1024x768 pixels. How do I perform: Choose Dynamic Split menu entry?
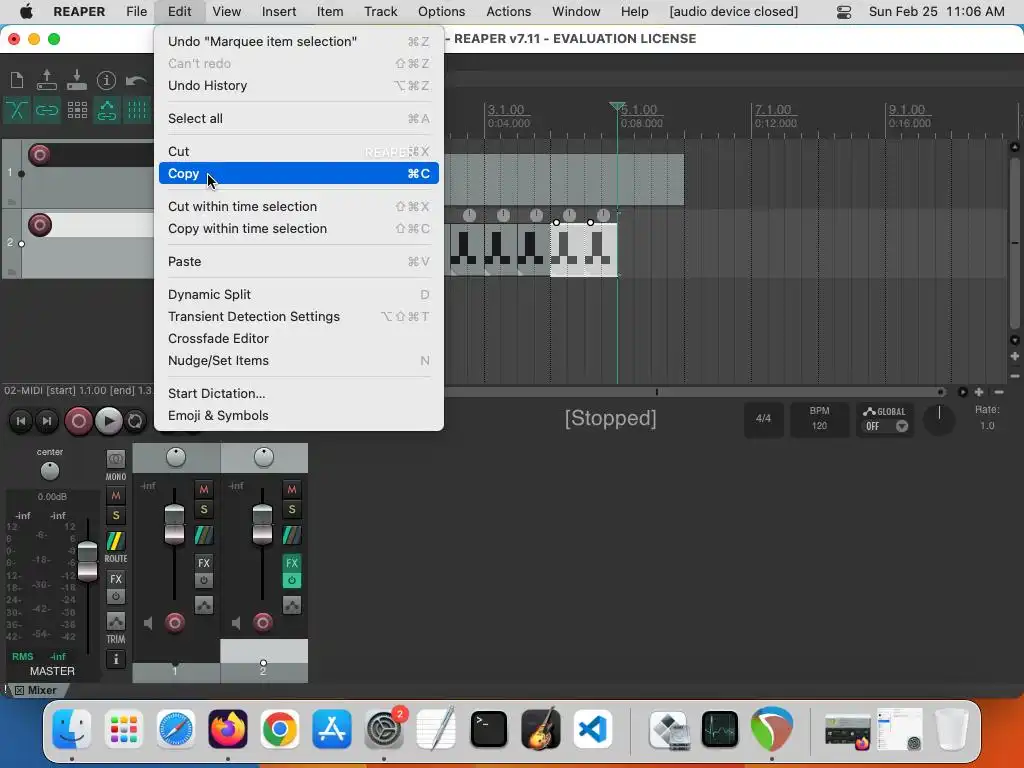(x=298, y=295)
